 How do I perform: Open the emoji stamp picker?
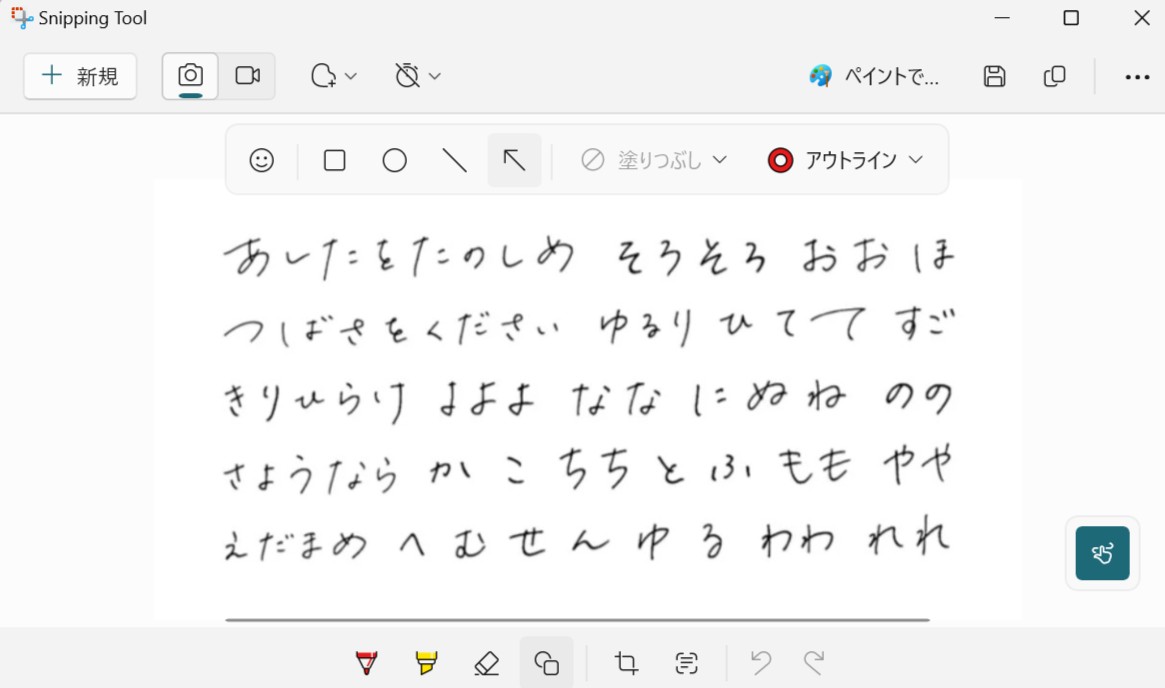coord(260,159)
